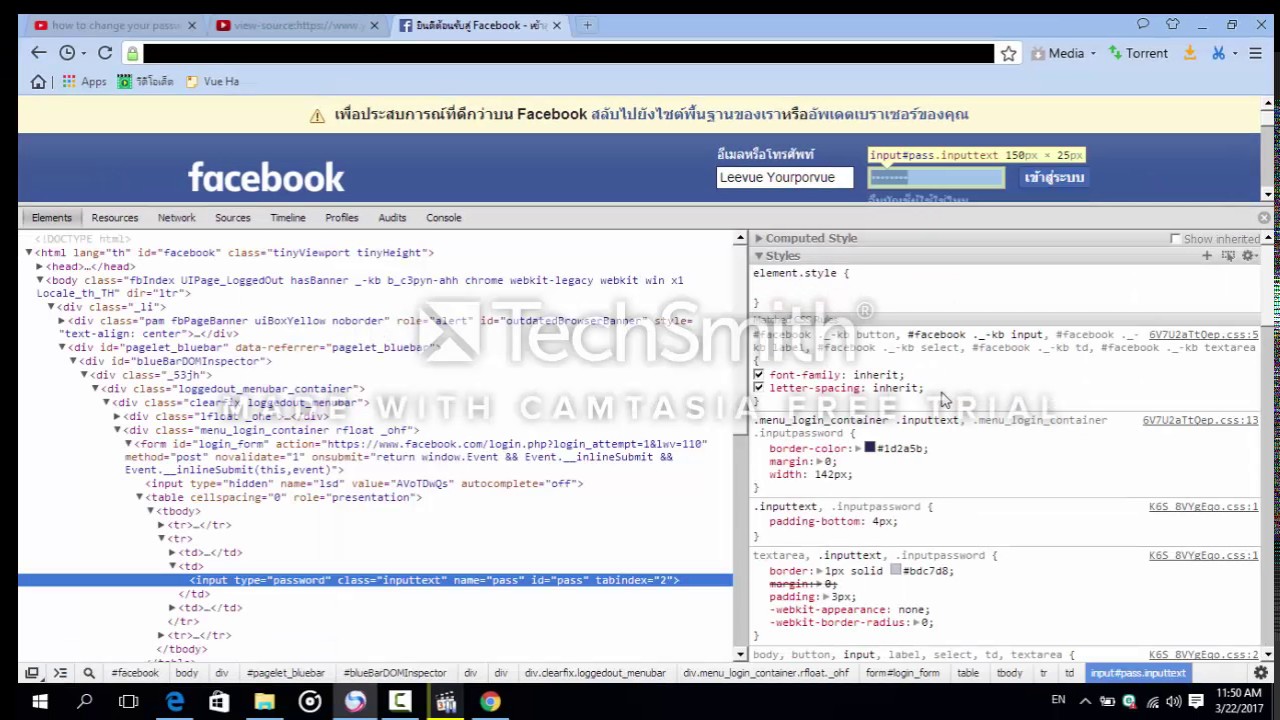The width and height of the screenshot is (1280, 720).
Task: Open Google Chrome from the taskbar
Action: [490, 702]
